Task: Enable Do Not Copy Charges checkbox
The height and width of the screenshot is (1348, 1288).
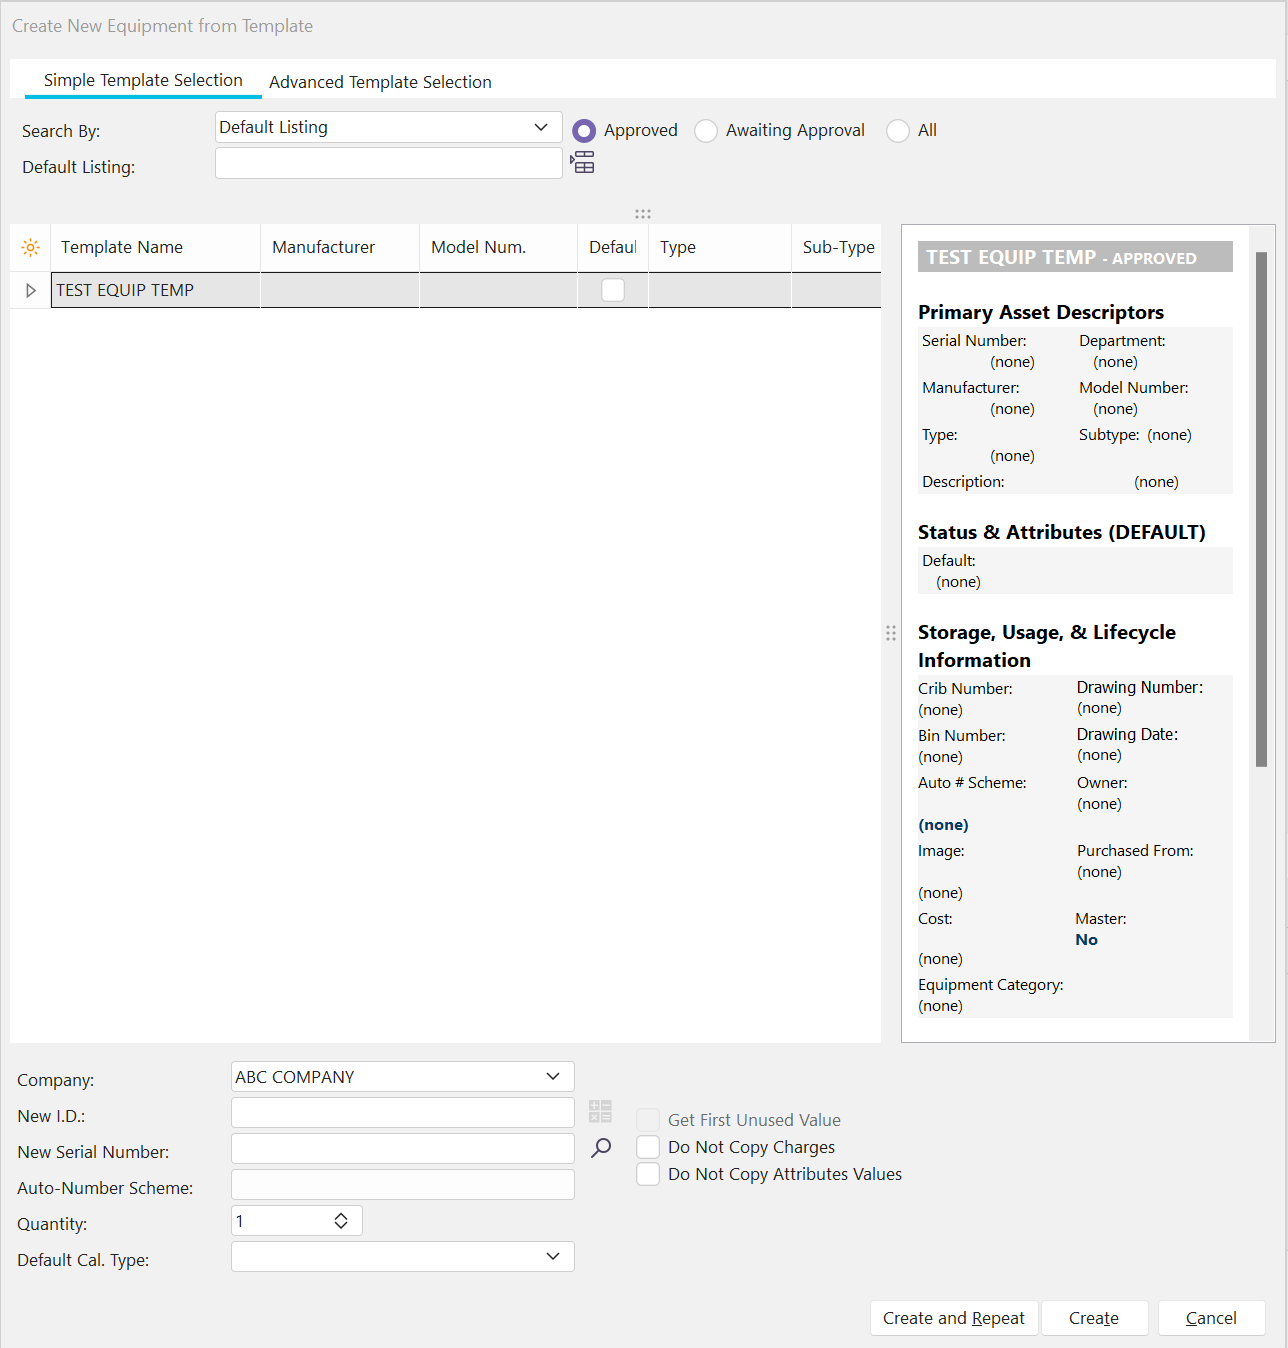Action: tap(648, 1147)
